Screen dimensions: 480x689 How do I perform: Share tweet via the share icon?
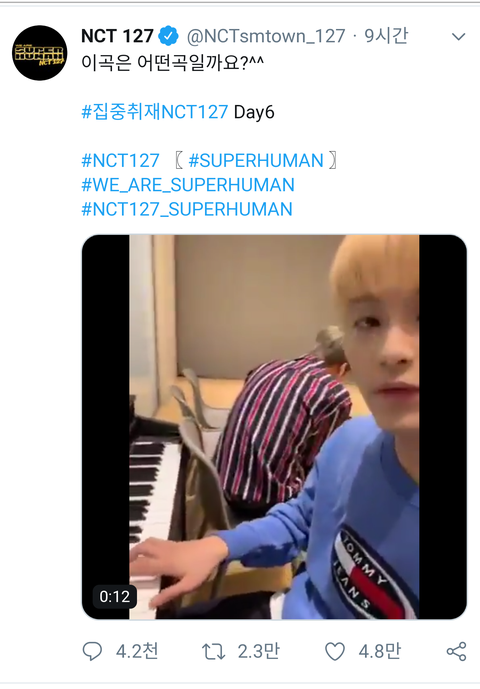click(x=456, y=651)
